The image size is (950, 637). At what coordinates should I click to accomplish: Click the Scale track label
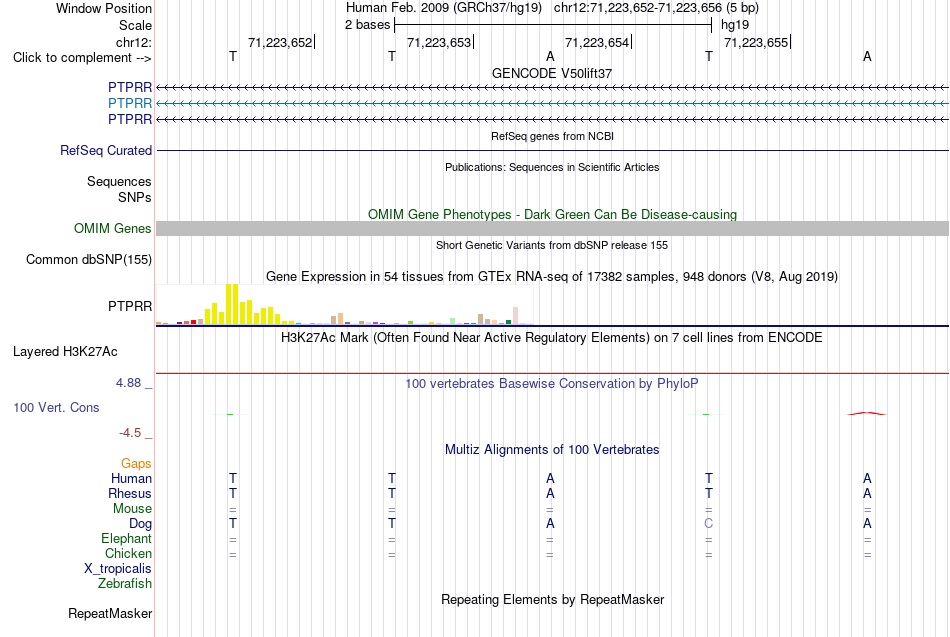tap(135, 25)
